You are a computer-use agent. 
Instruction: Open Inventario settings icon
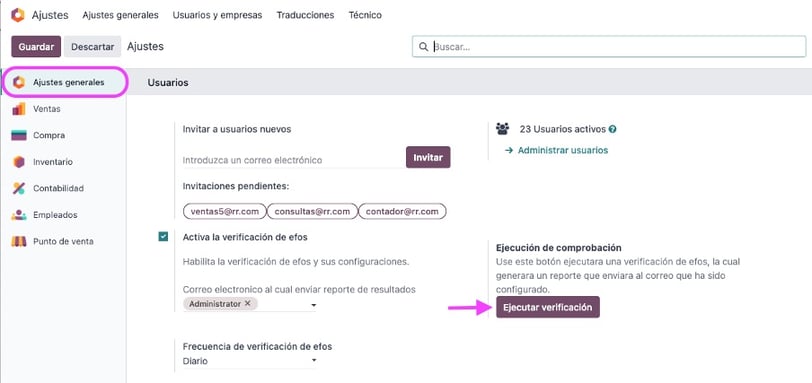pyautogui.click(x=19, y=162)
